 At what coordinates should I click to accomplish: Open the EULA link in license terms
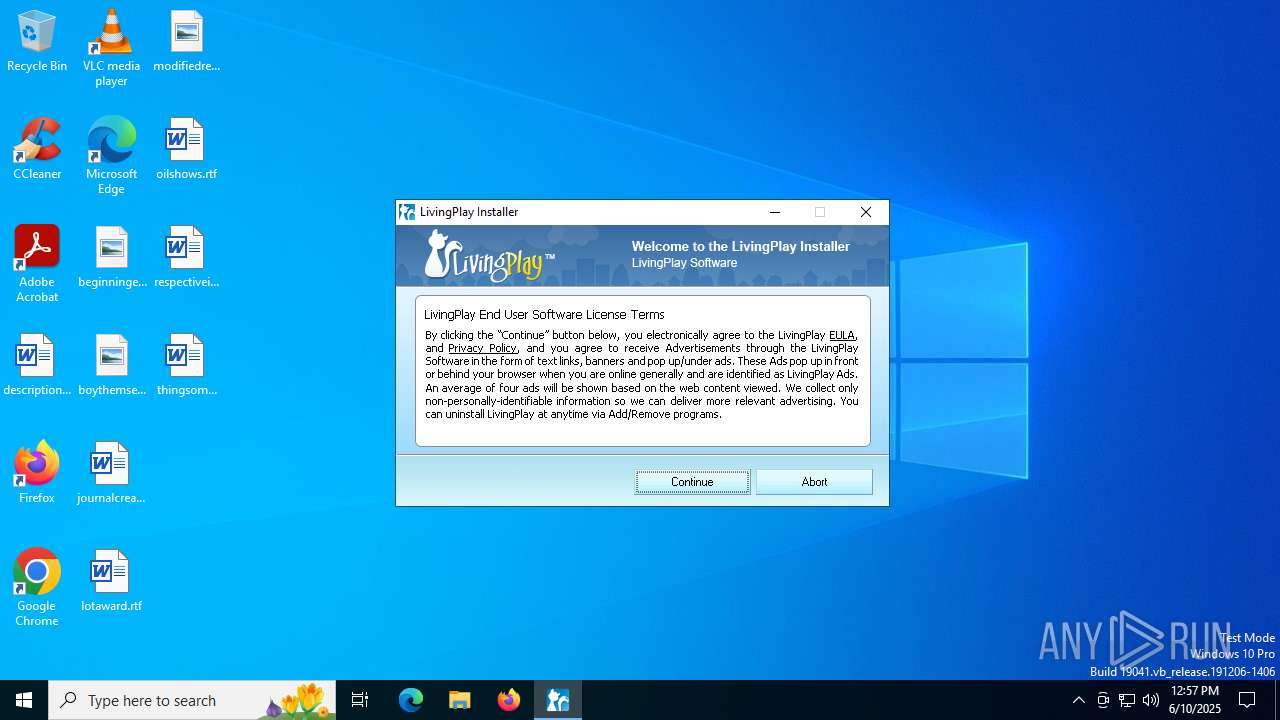point(842,335)
